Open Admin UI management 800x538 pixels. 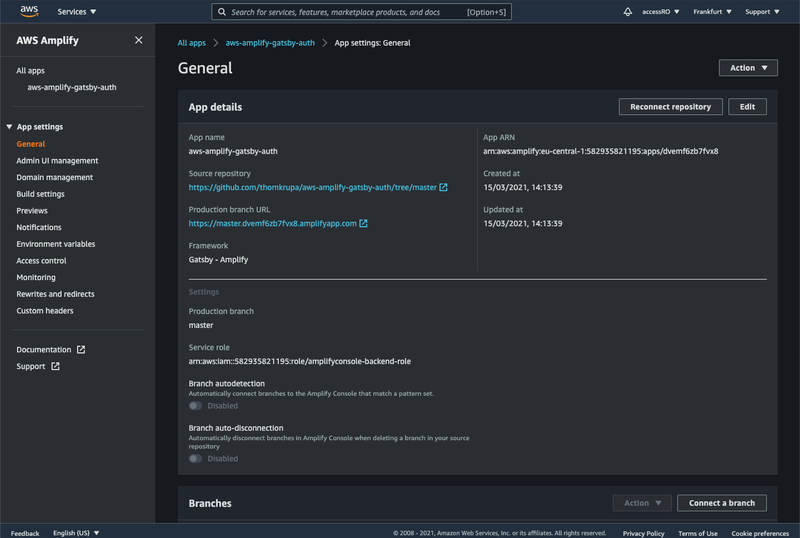pos(57,161)
